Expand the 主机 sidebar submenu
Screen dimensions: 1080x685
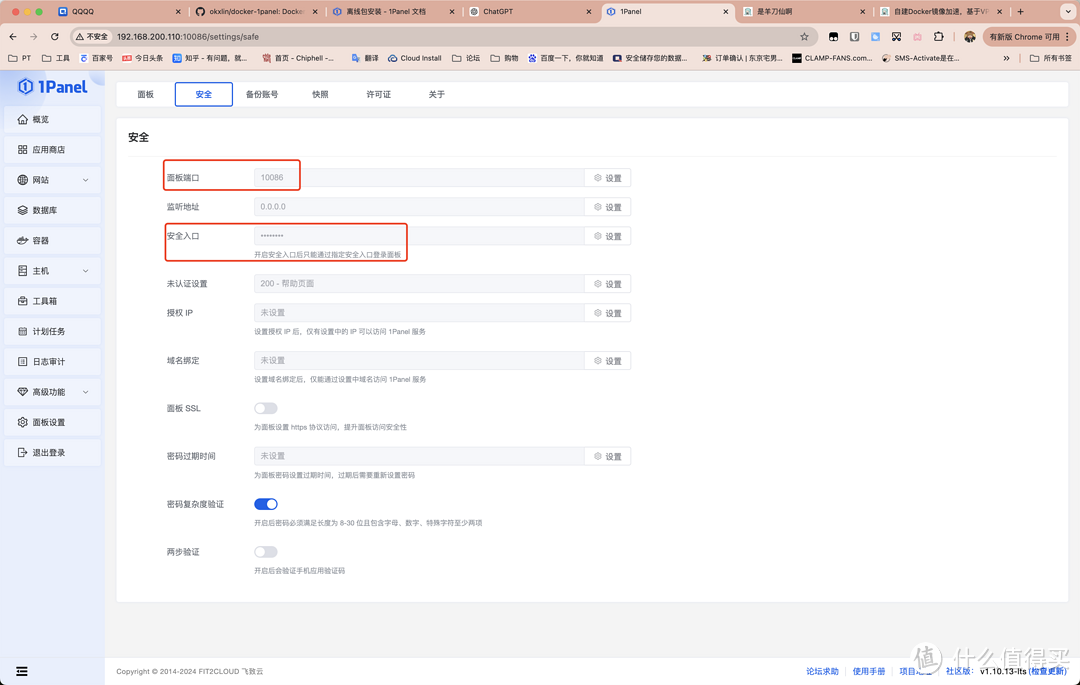[x=85, y=271]
